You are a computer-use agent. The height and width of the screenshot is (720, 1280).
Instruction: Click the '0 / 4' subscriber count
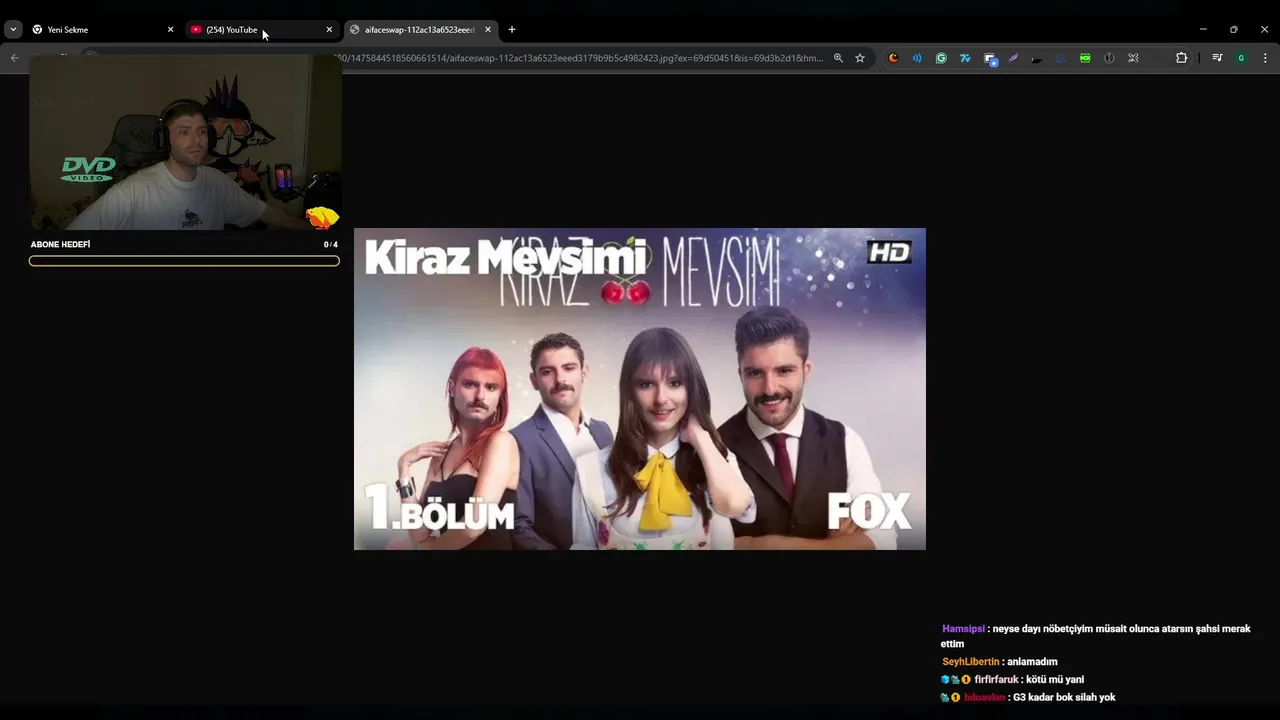[x=331, y=245]
